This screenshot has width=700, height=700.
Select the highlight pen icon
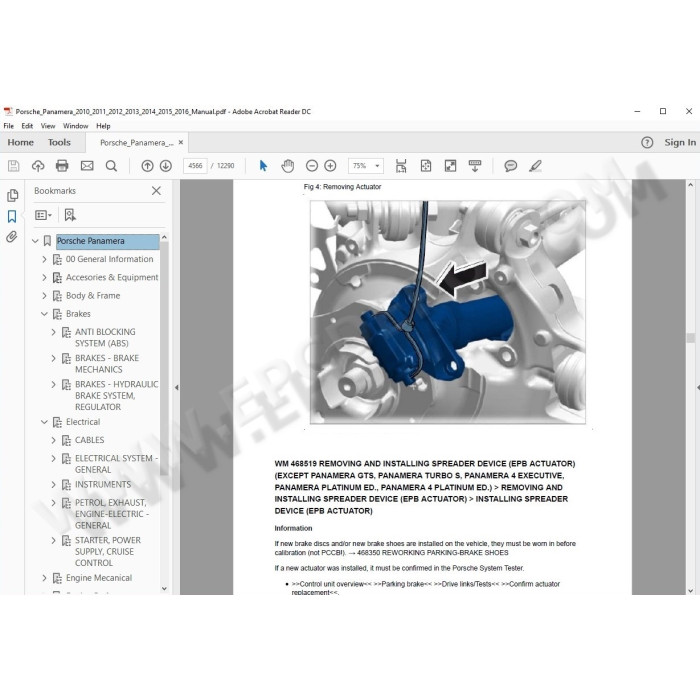pyautogui.click(x=535, y=166)
